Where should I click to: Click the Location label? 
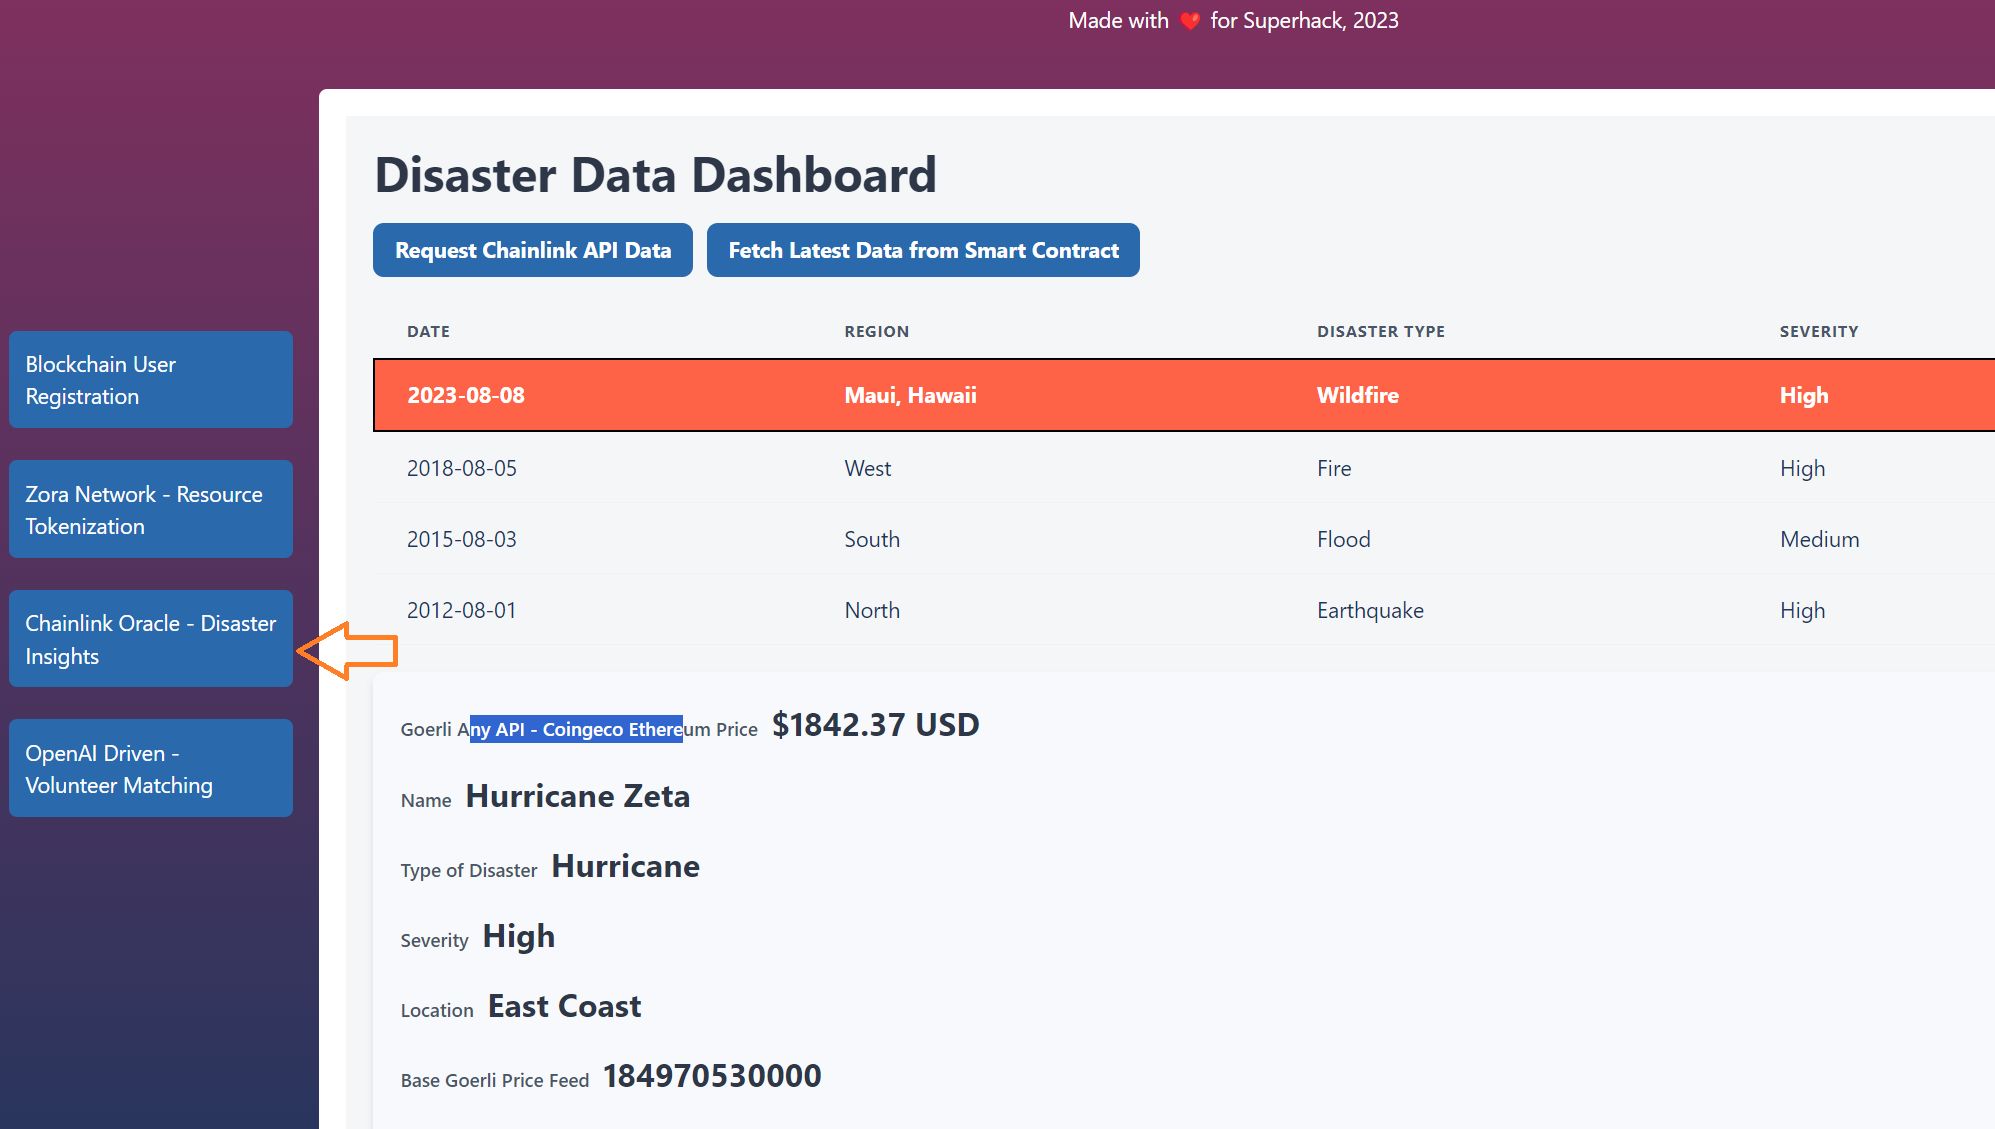pos(436,1010)
